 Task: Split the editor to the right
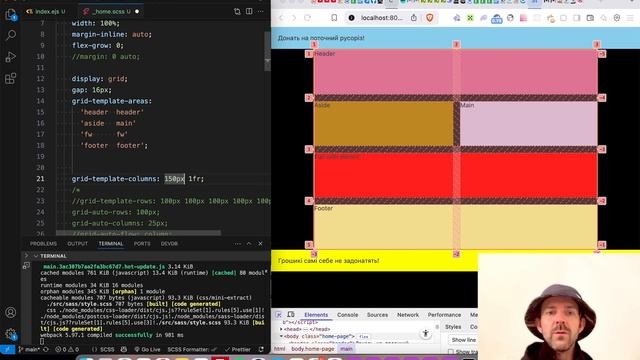pyautogui.click(x=249, y=11)
